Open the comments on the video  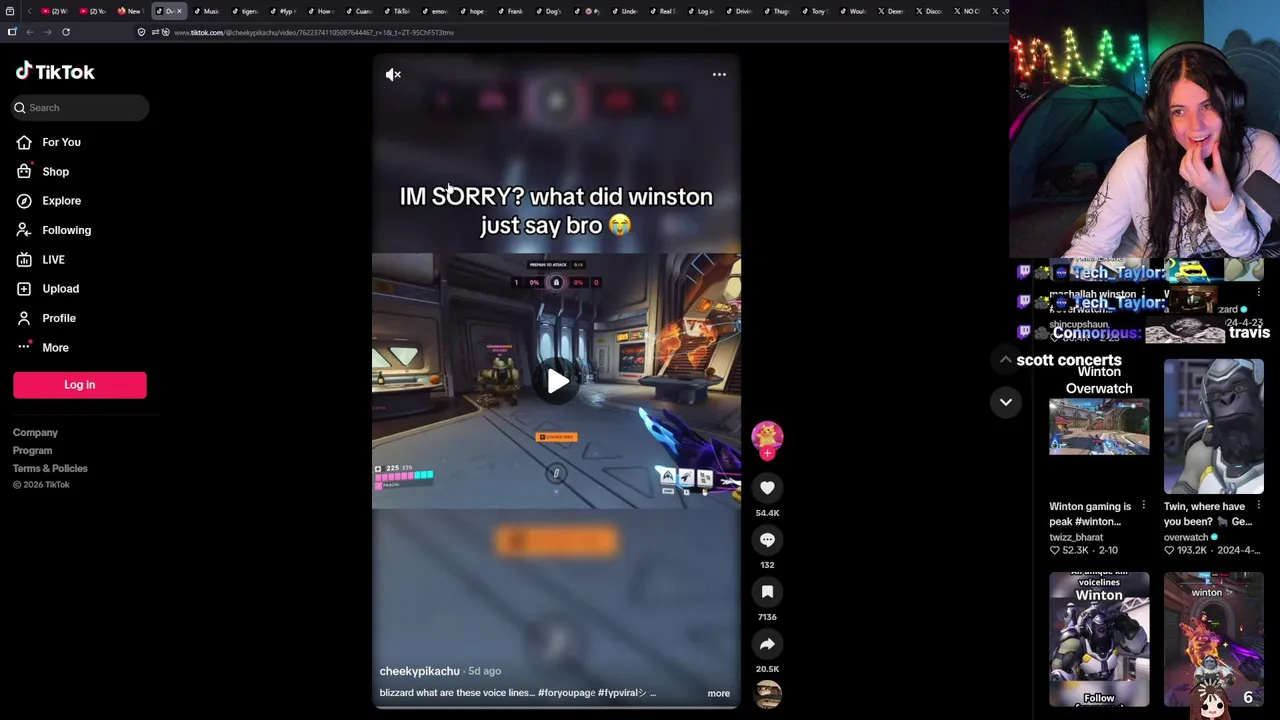click(767, 540)
